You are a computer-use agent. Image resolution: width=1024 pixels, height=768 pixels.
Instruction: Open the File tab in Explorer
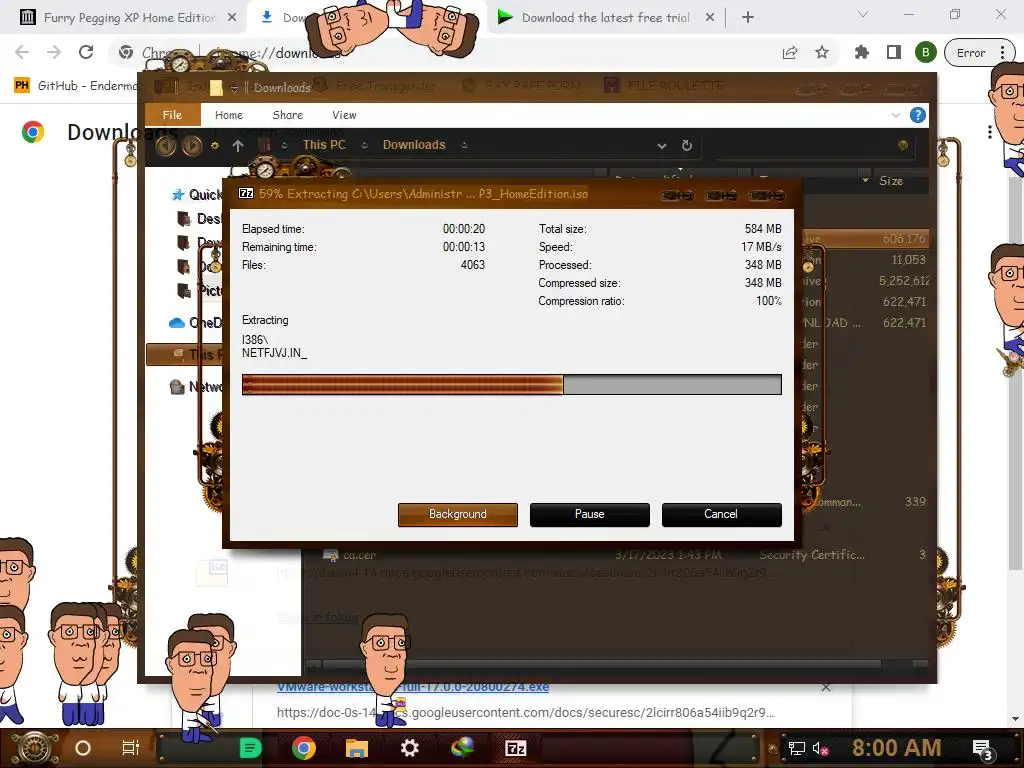point(172,115)
